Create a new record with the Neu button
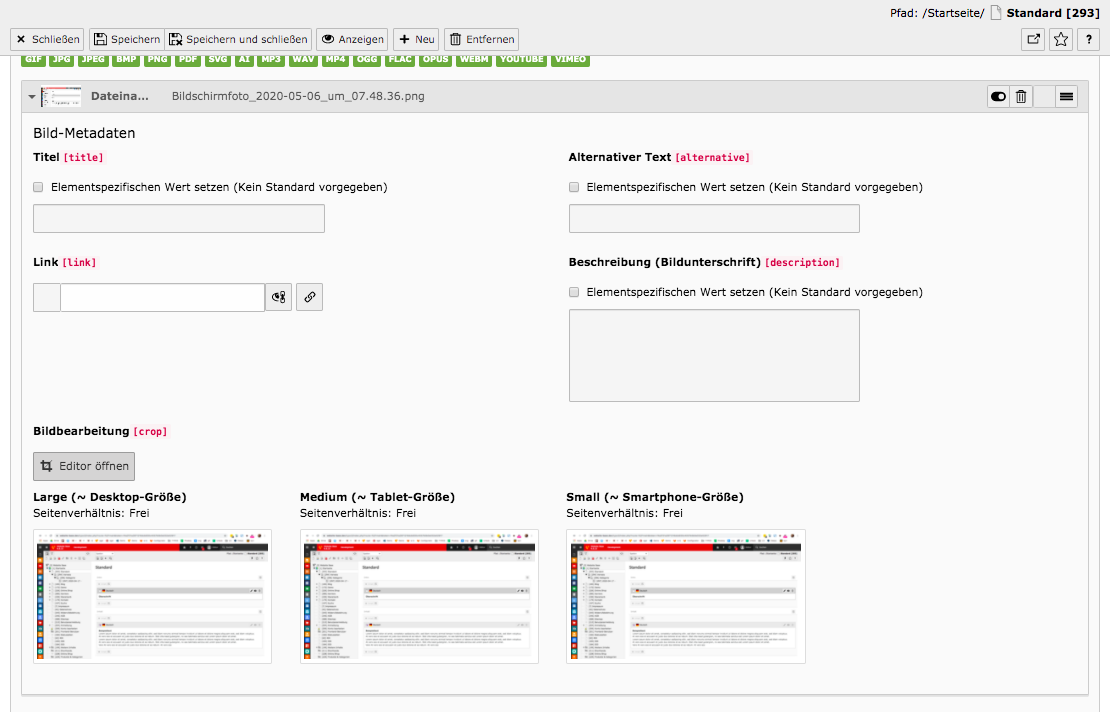 coord(415,39)
